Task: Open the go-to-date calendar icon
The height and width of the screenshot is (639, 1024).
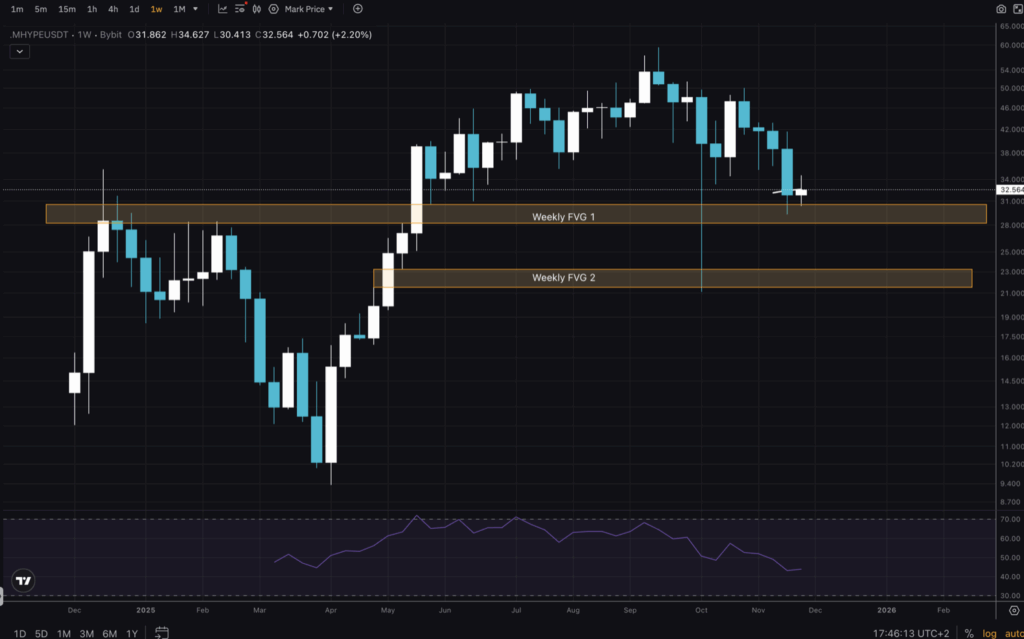Action: [x=160, y=632]
